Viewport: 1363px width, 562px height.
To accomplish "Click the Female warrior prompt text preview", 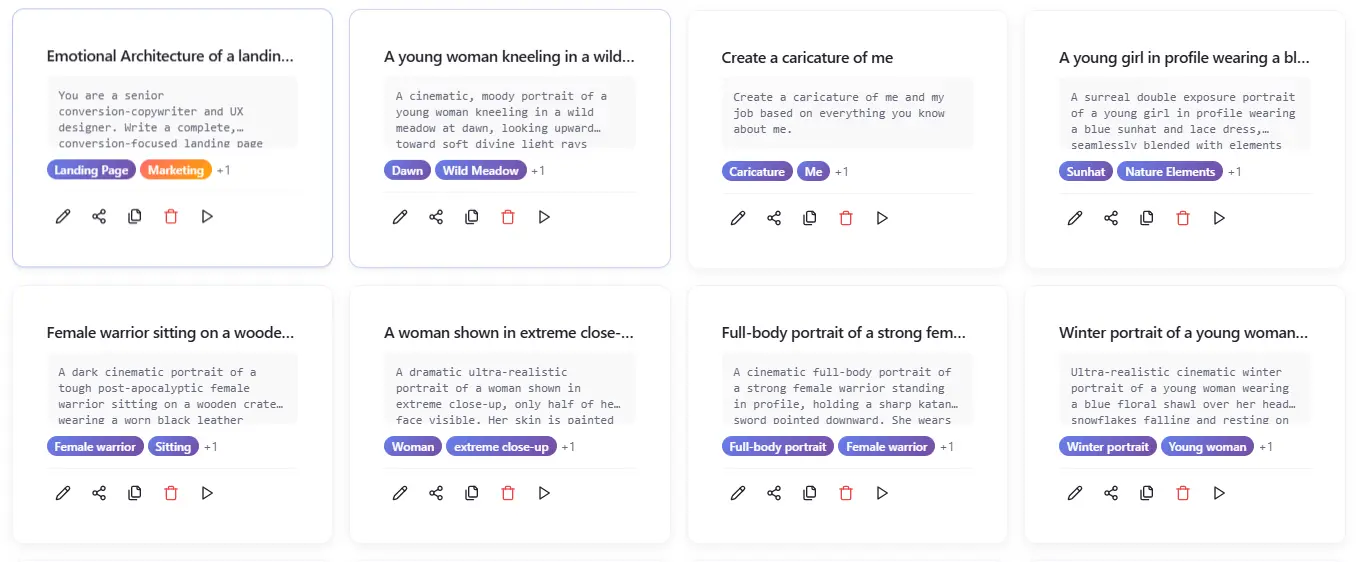I will tap(172, 388).
